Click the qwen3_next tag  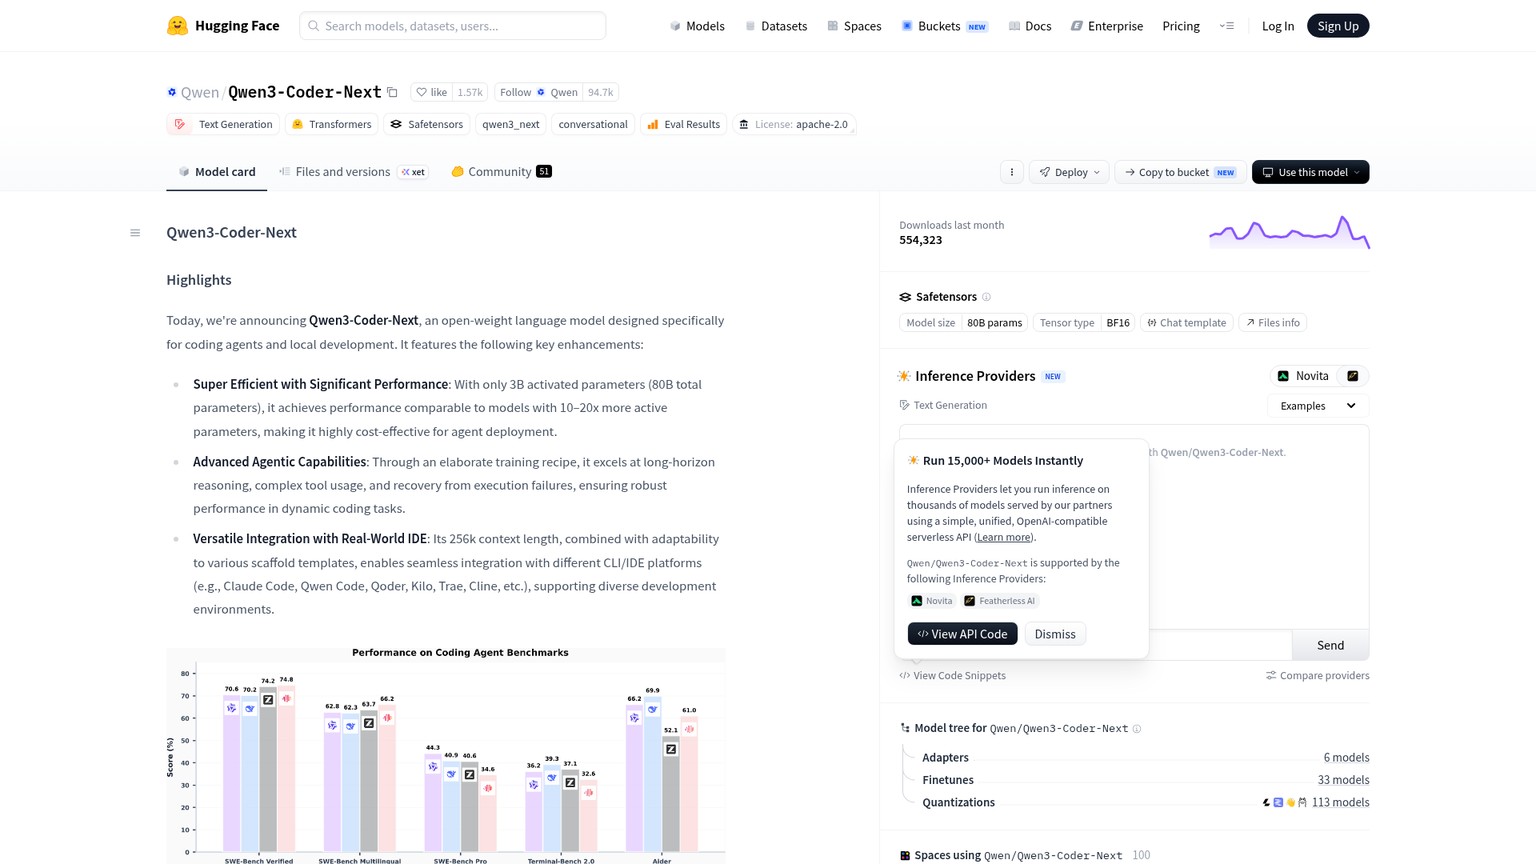click(x=511, y=125)
